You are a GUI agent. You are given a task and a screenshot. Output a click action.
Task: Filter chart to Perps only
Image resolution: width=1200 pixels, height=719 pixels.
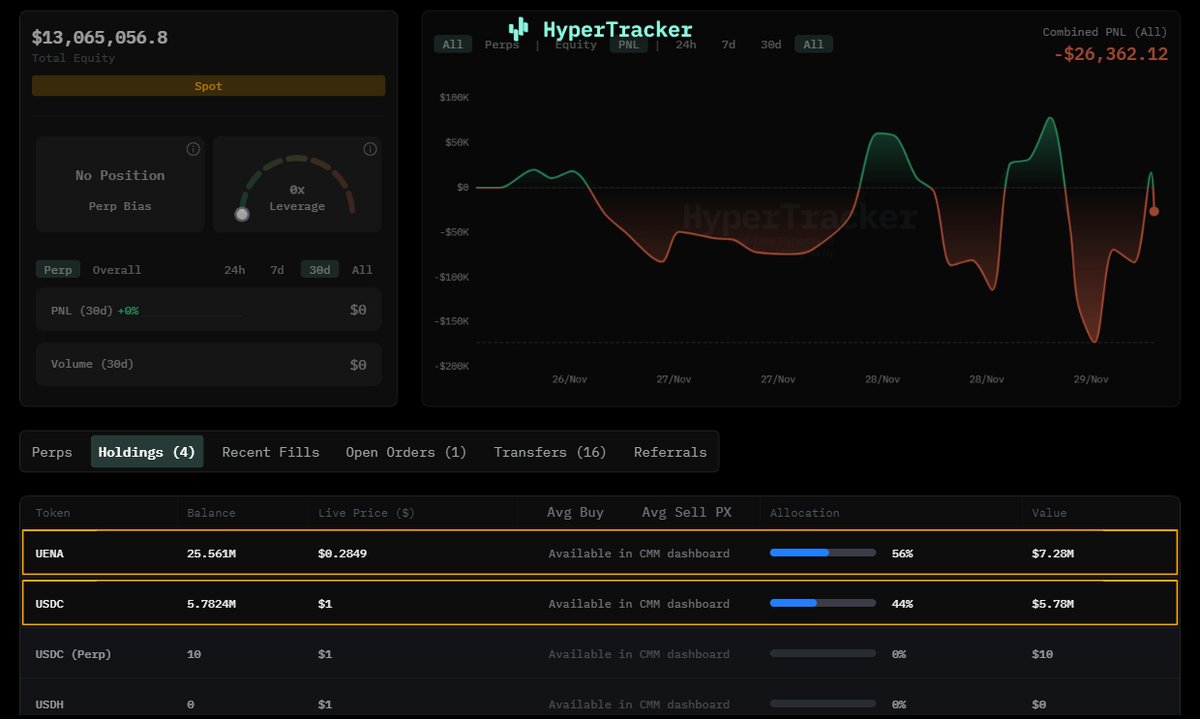(502, 45)
